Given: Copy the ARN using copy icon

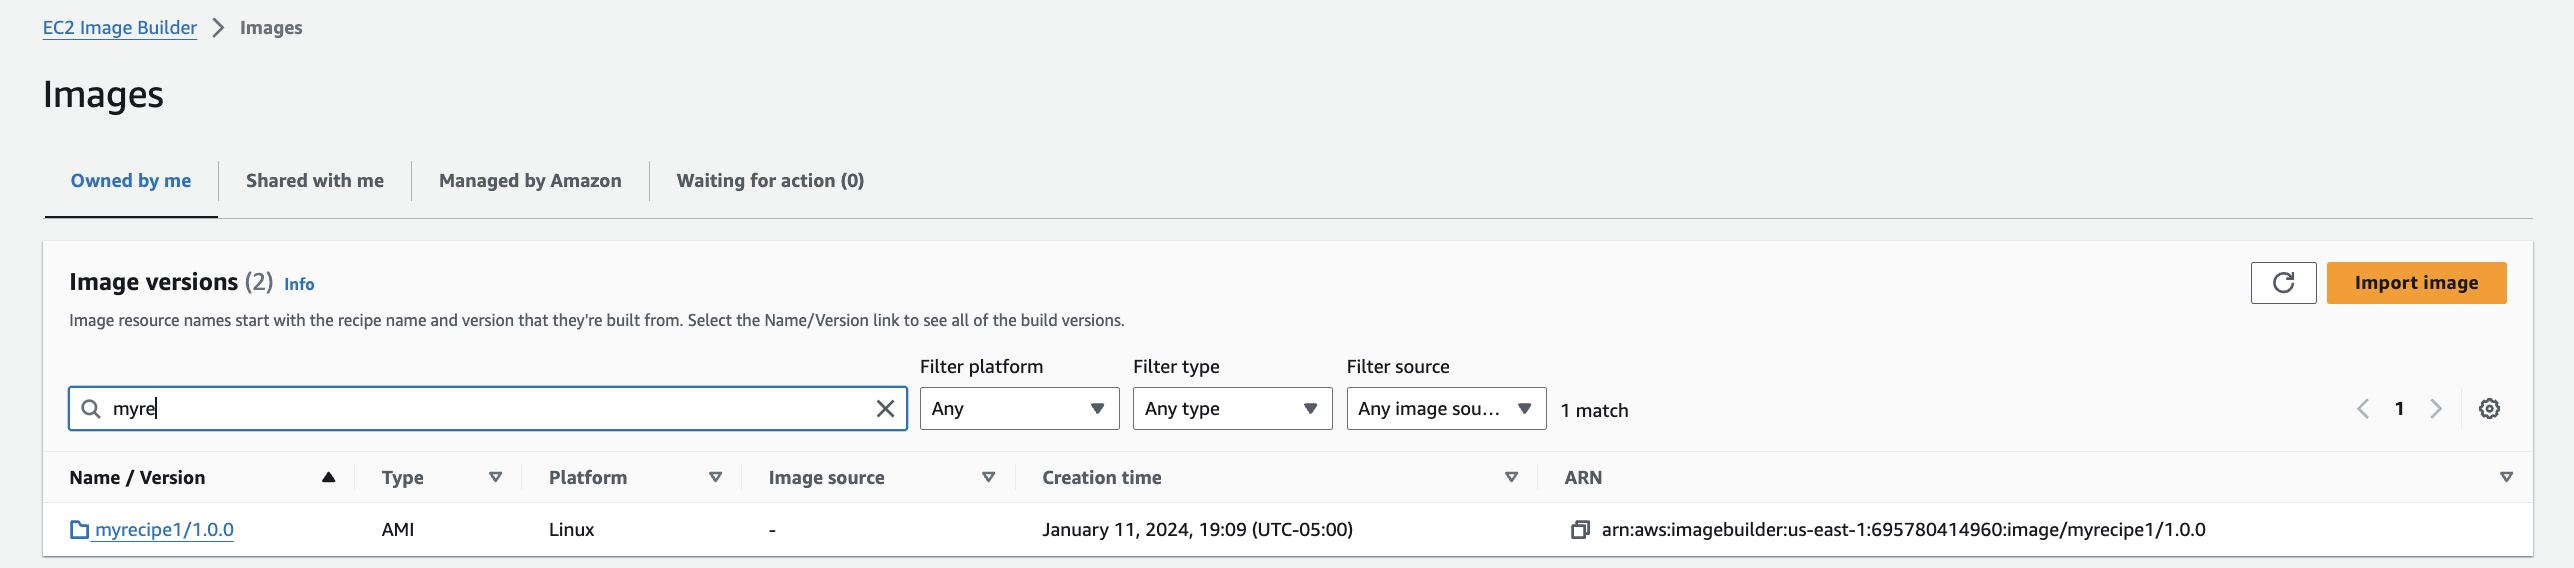Looking at the screenshot, I should click(x=1579, y=530).
